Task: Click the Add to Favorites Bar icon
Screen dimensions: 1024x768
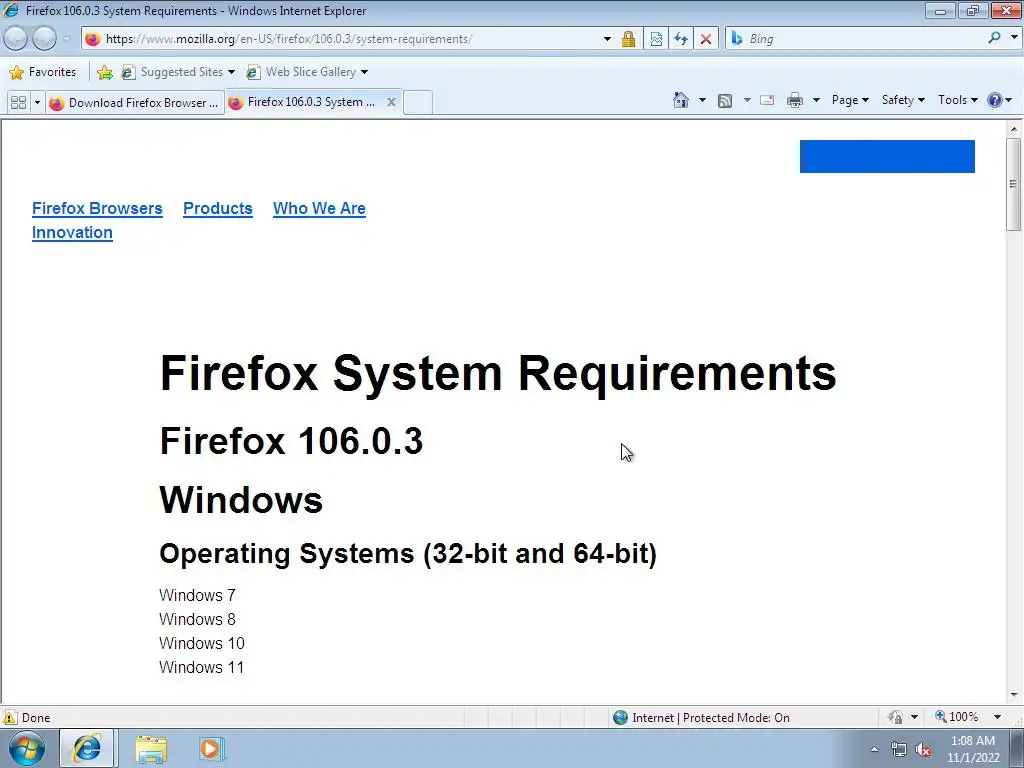Action: tap(104, 72)
